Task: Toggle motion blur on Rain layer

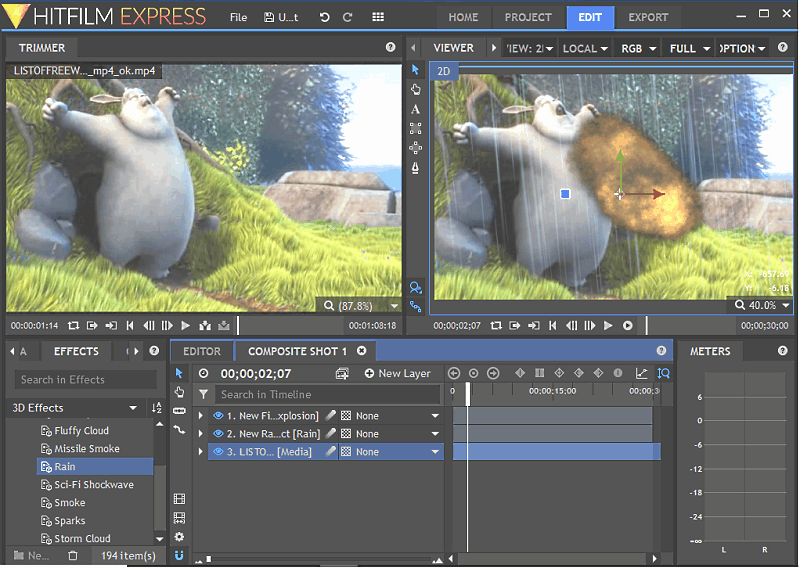Action: click(x=331, y=433)
